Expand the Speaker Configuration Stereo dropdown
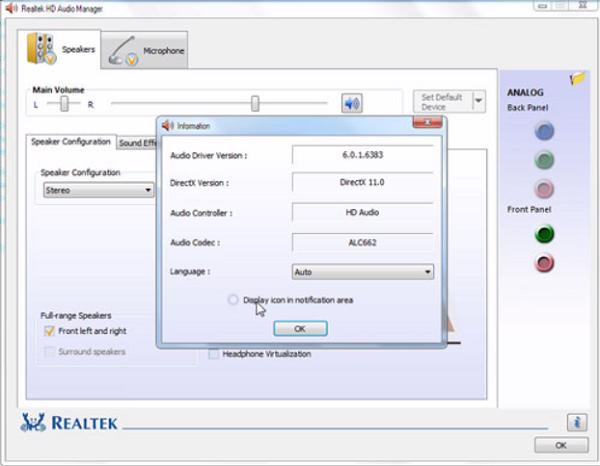 coord(98,190)
